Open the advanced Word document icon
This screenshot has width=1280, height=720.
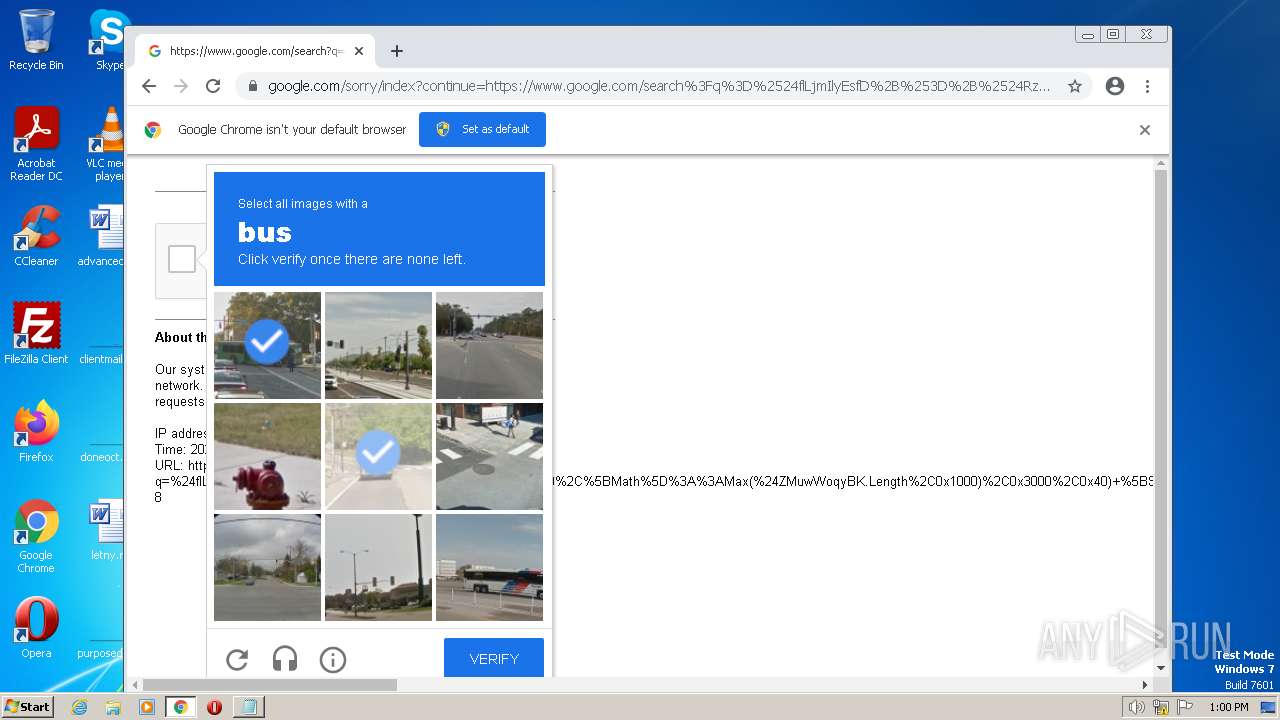[x=100, y=236]
